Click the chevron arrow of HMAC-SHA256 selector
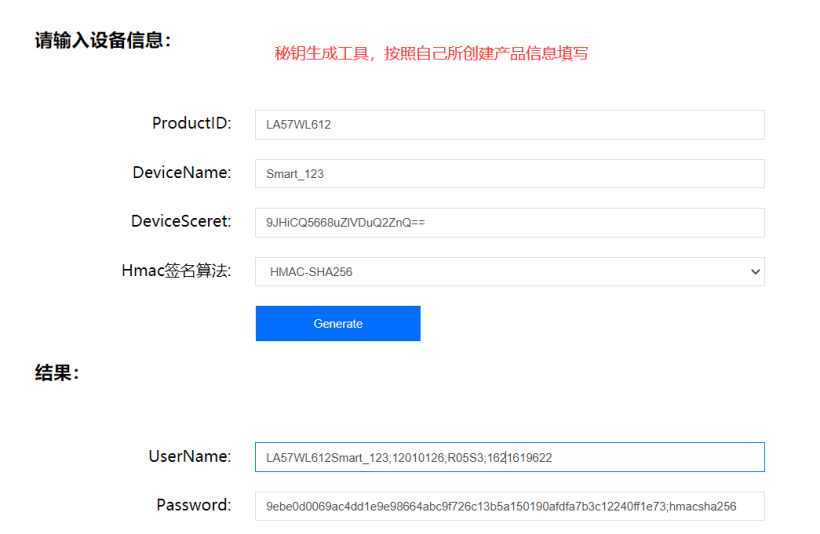 point(754,272)
